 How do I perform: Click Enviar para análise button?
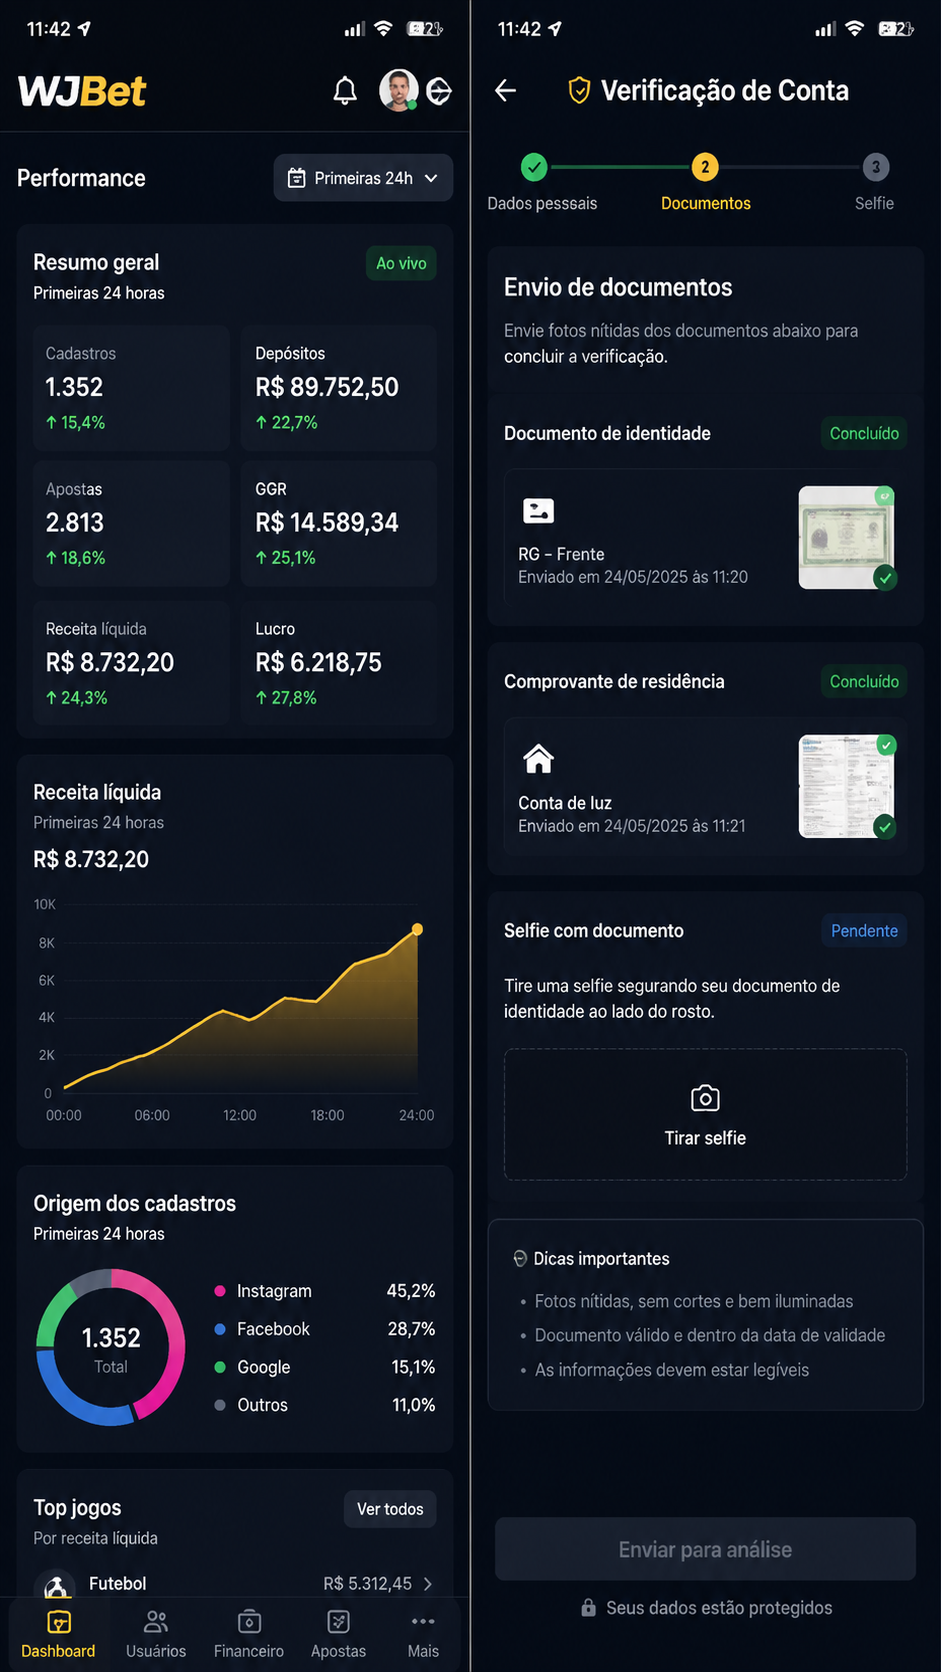(x=705, y=1549)
